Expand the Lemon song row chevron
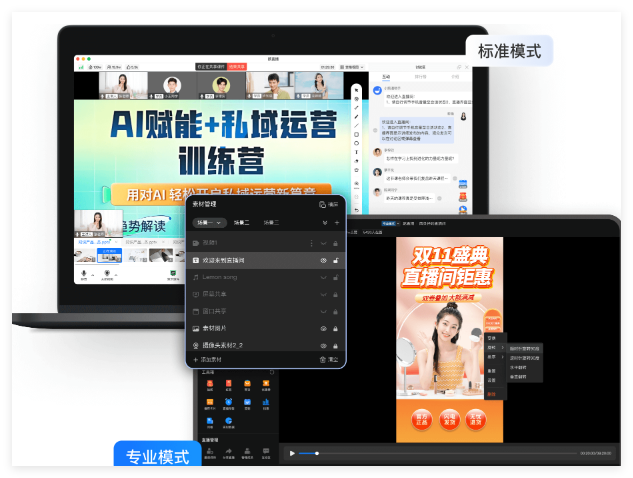 [323, 277]
